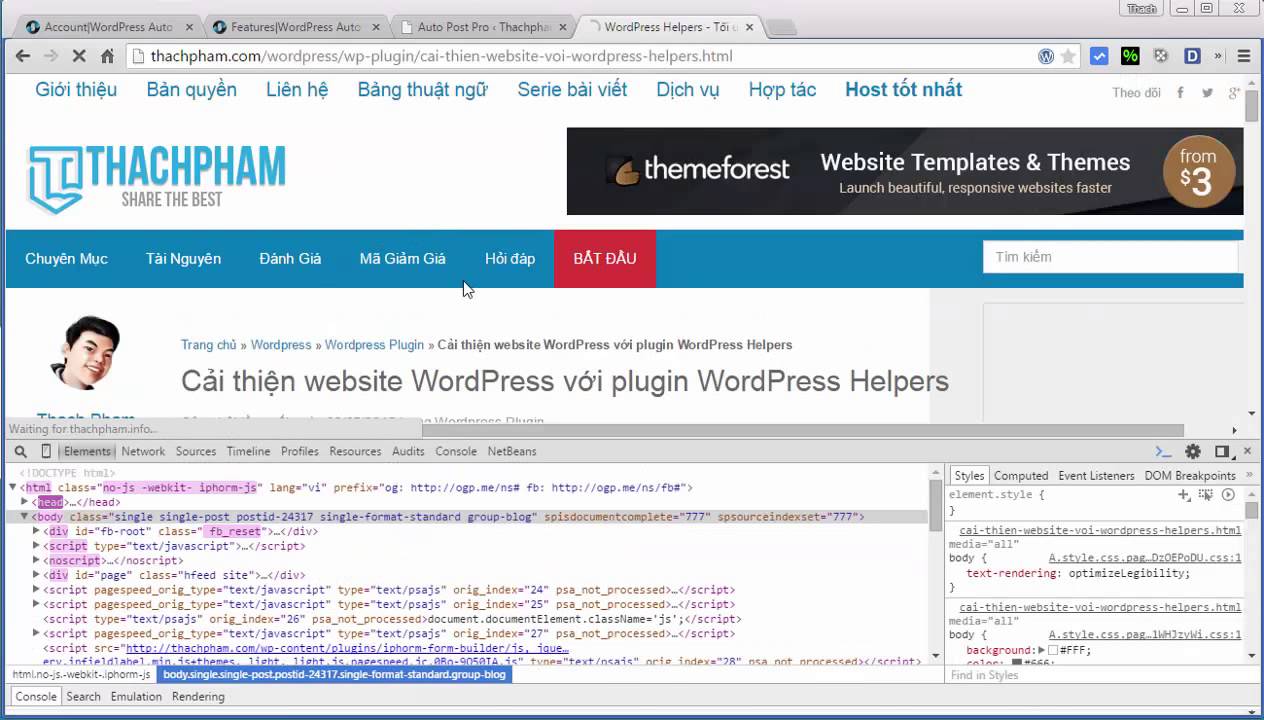Screen dimensions: 1264x720
Task: Collapse the html node in Elements tree
Action: tap(13, 488)
